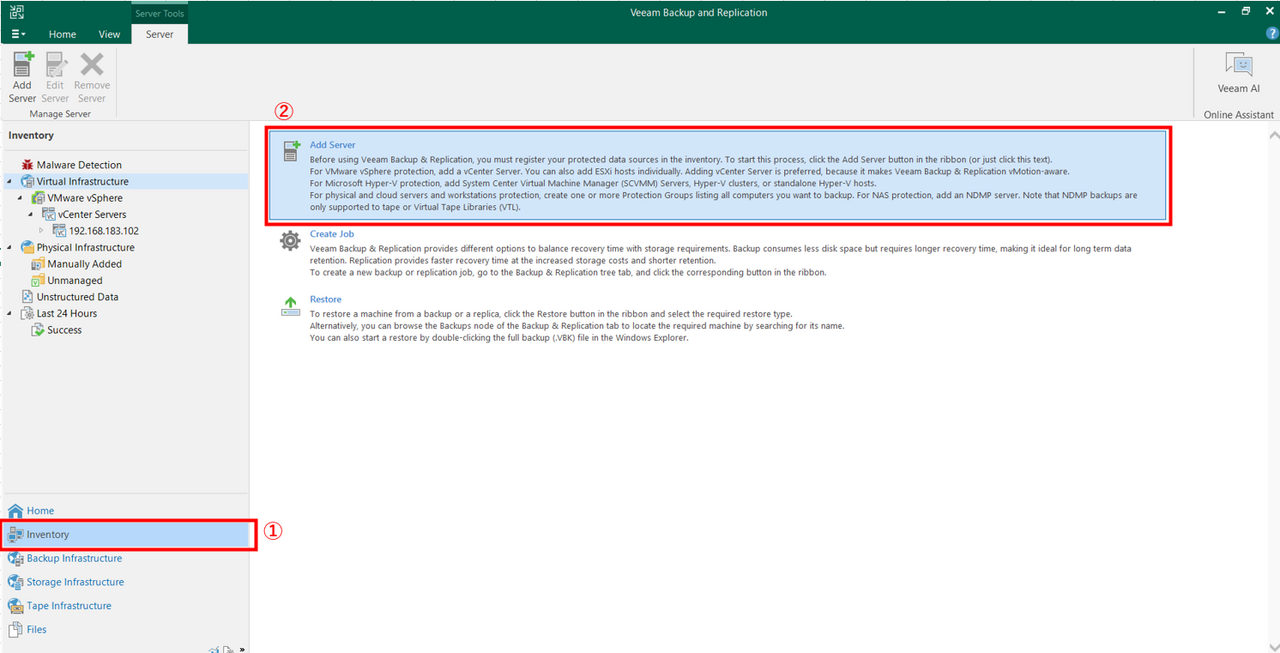Open the main application menu button
The height and width of the screenshot is (653, 1280).
[x=18, y=34]
